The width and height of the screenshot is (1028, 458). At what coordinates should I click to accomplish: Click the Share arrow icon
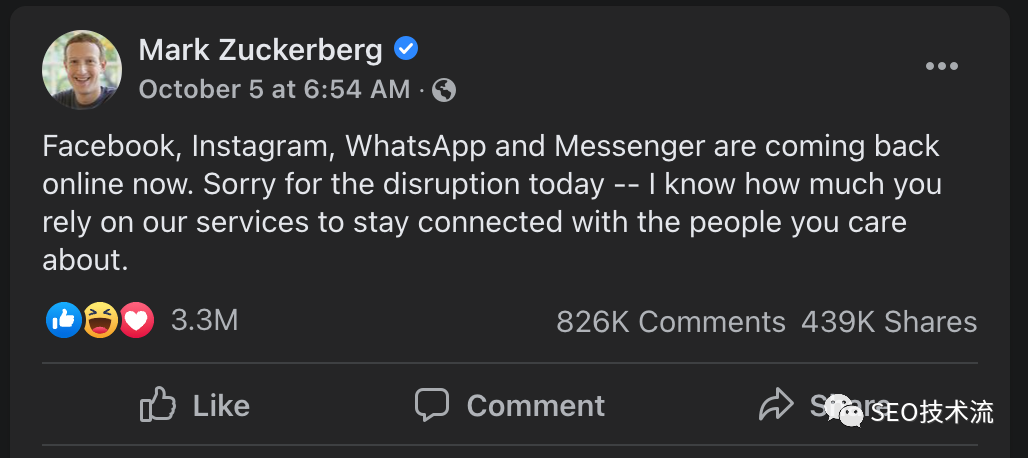pos(775,405)
